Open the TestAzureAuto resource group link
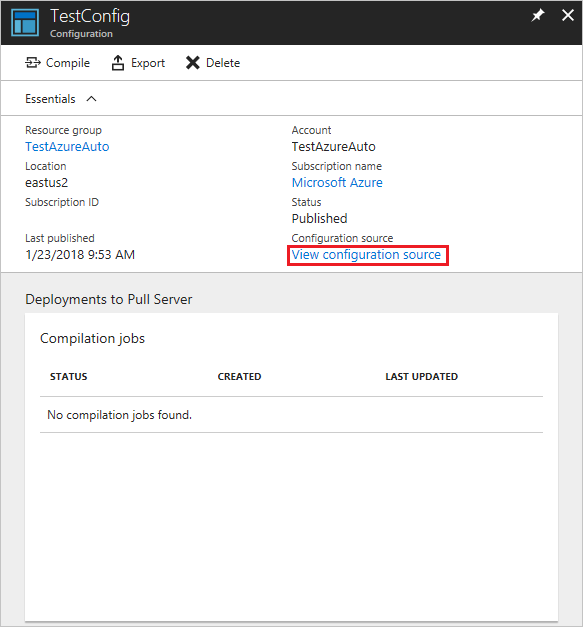 tap(67, 147)
